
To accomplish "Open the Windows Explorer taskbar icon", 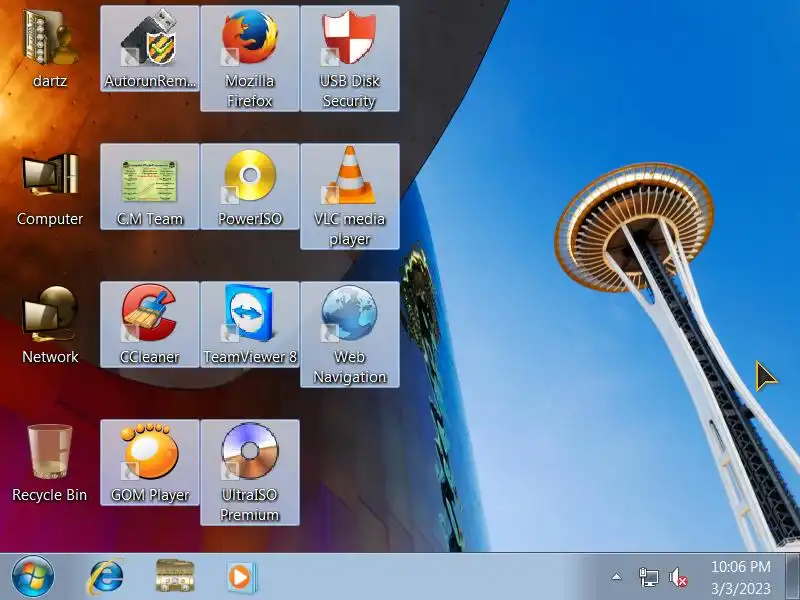I will (x=174, y=576).
